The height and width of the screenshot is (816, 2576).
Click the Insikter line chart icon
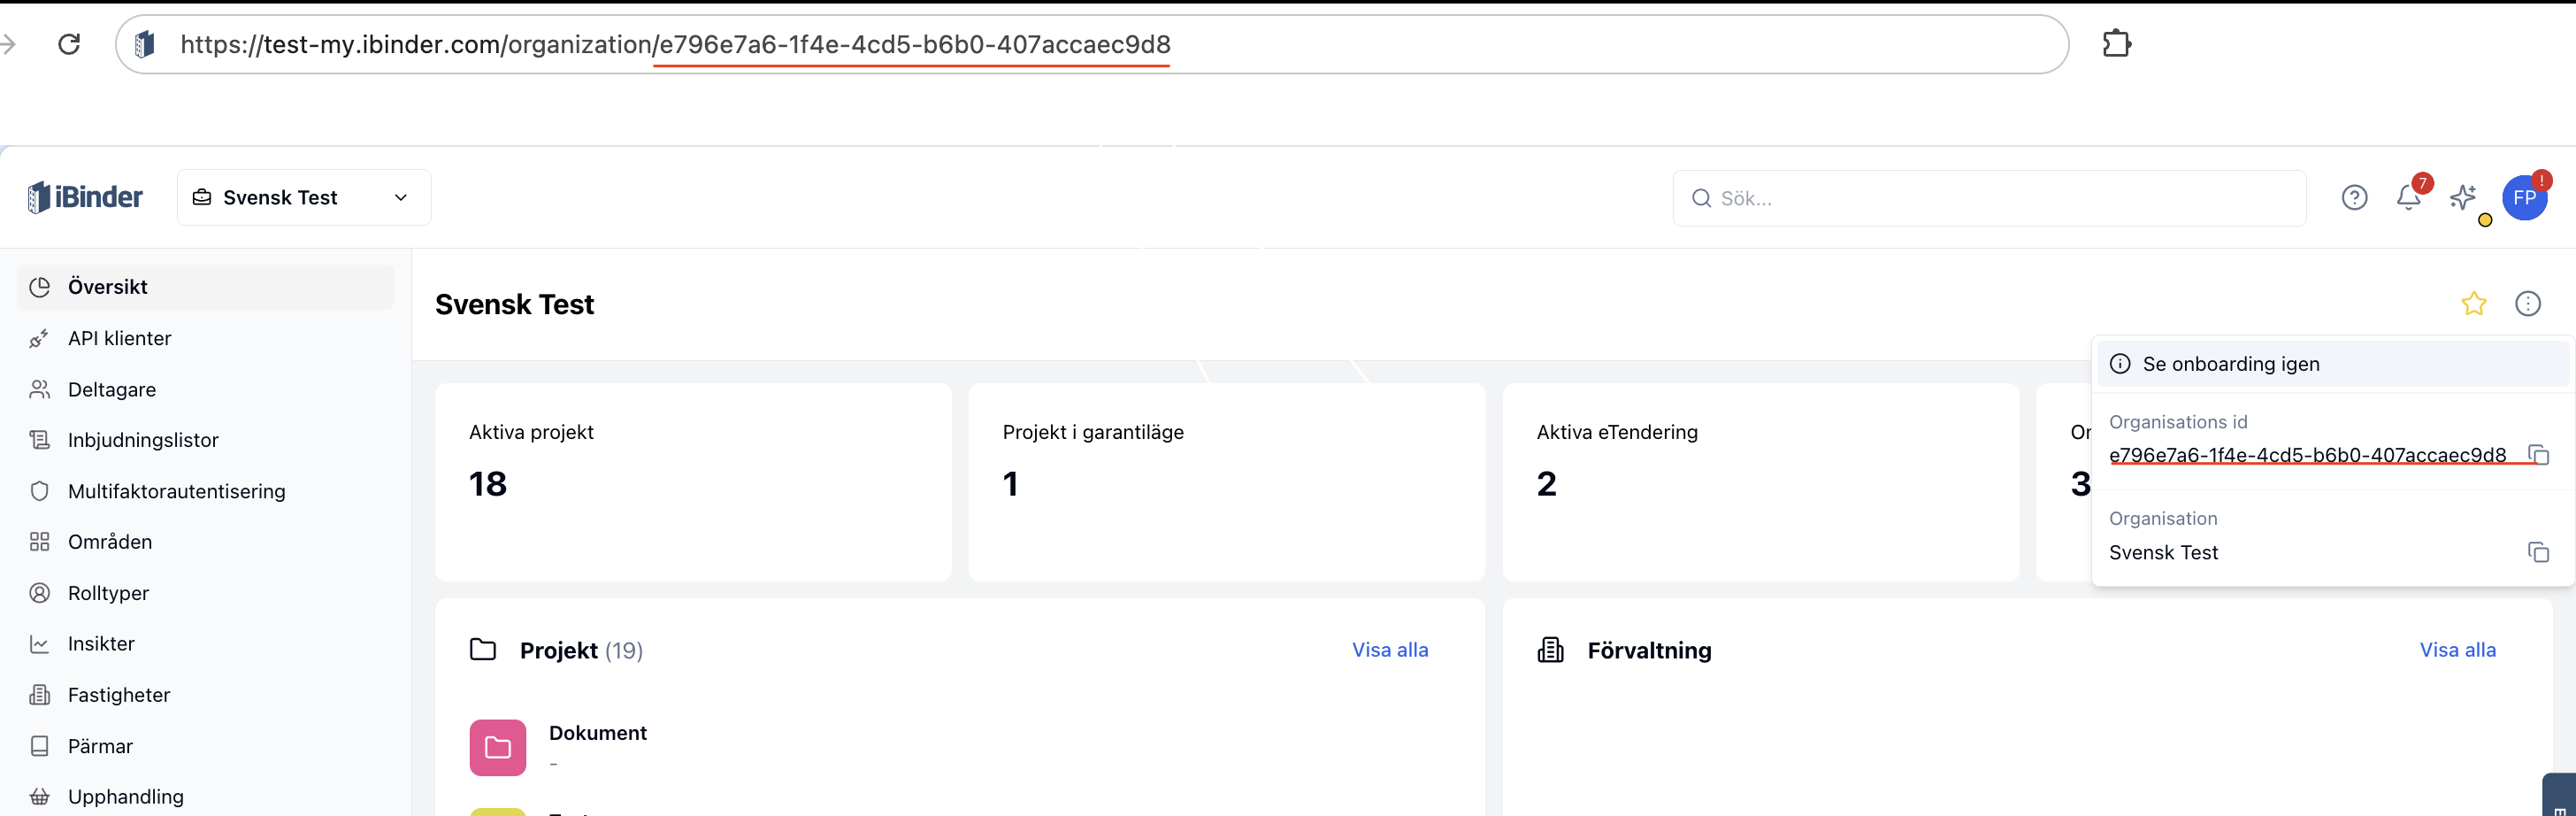click(40, 644)
